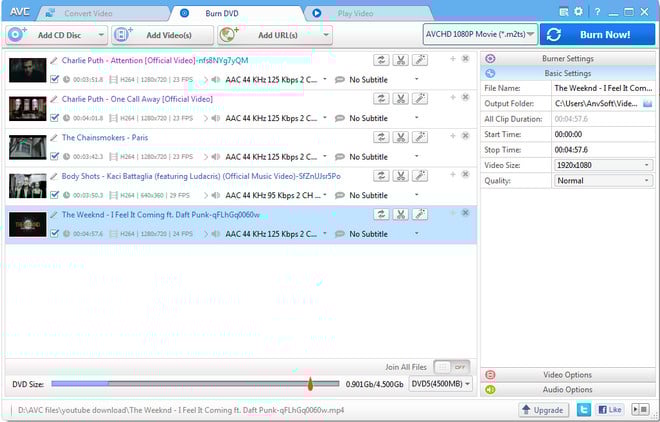The width and height of the screenshot is (660, 422).
Task: Edit the Start Time field
Action: 603,134
